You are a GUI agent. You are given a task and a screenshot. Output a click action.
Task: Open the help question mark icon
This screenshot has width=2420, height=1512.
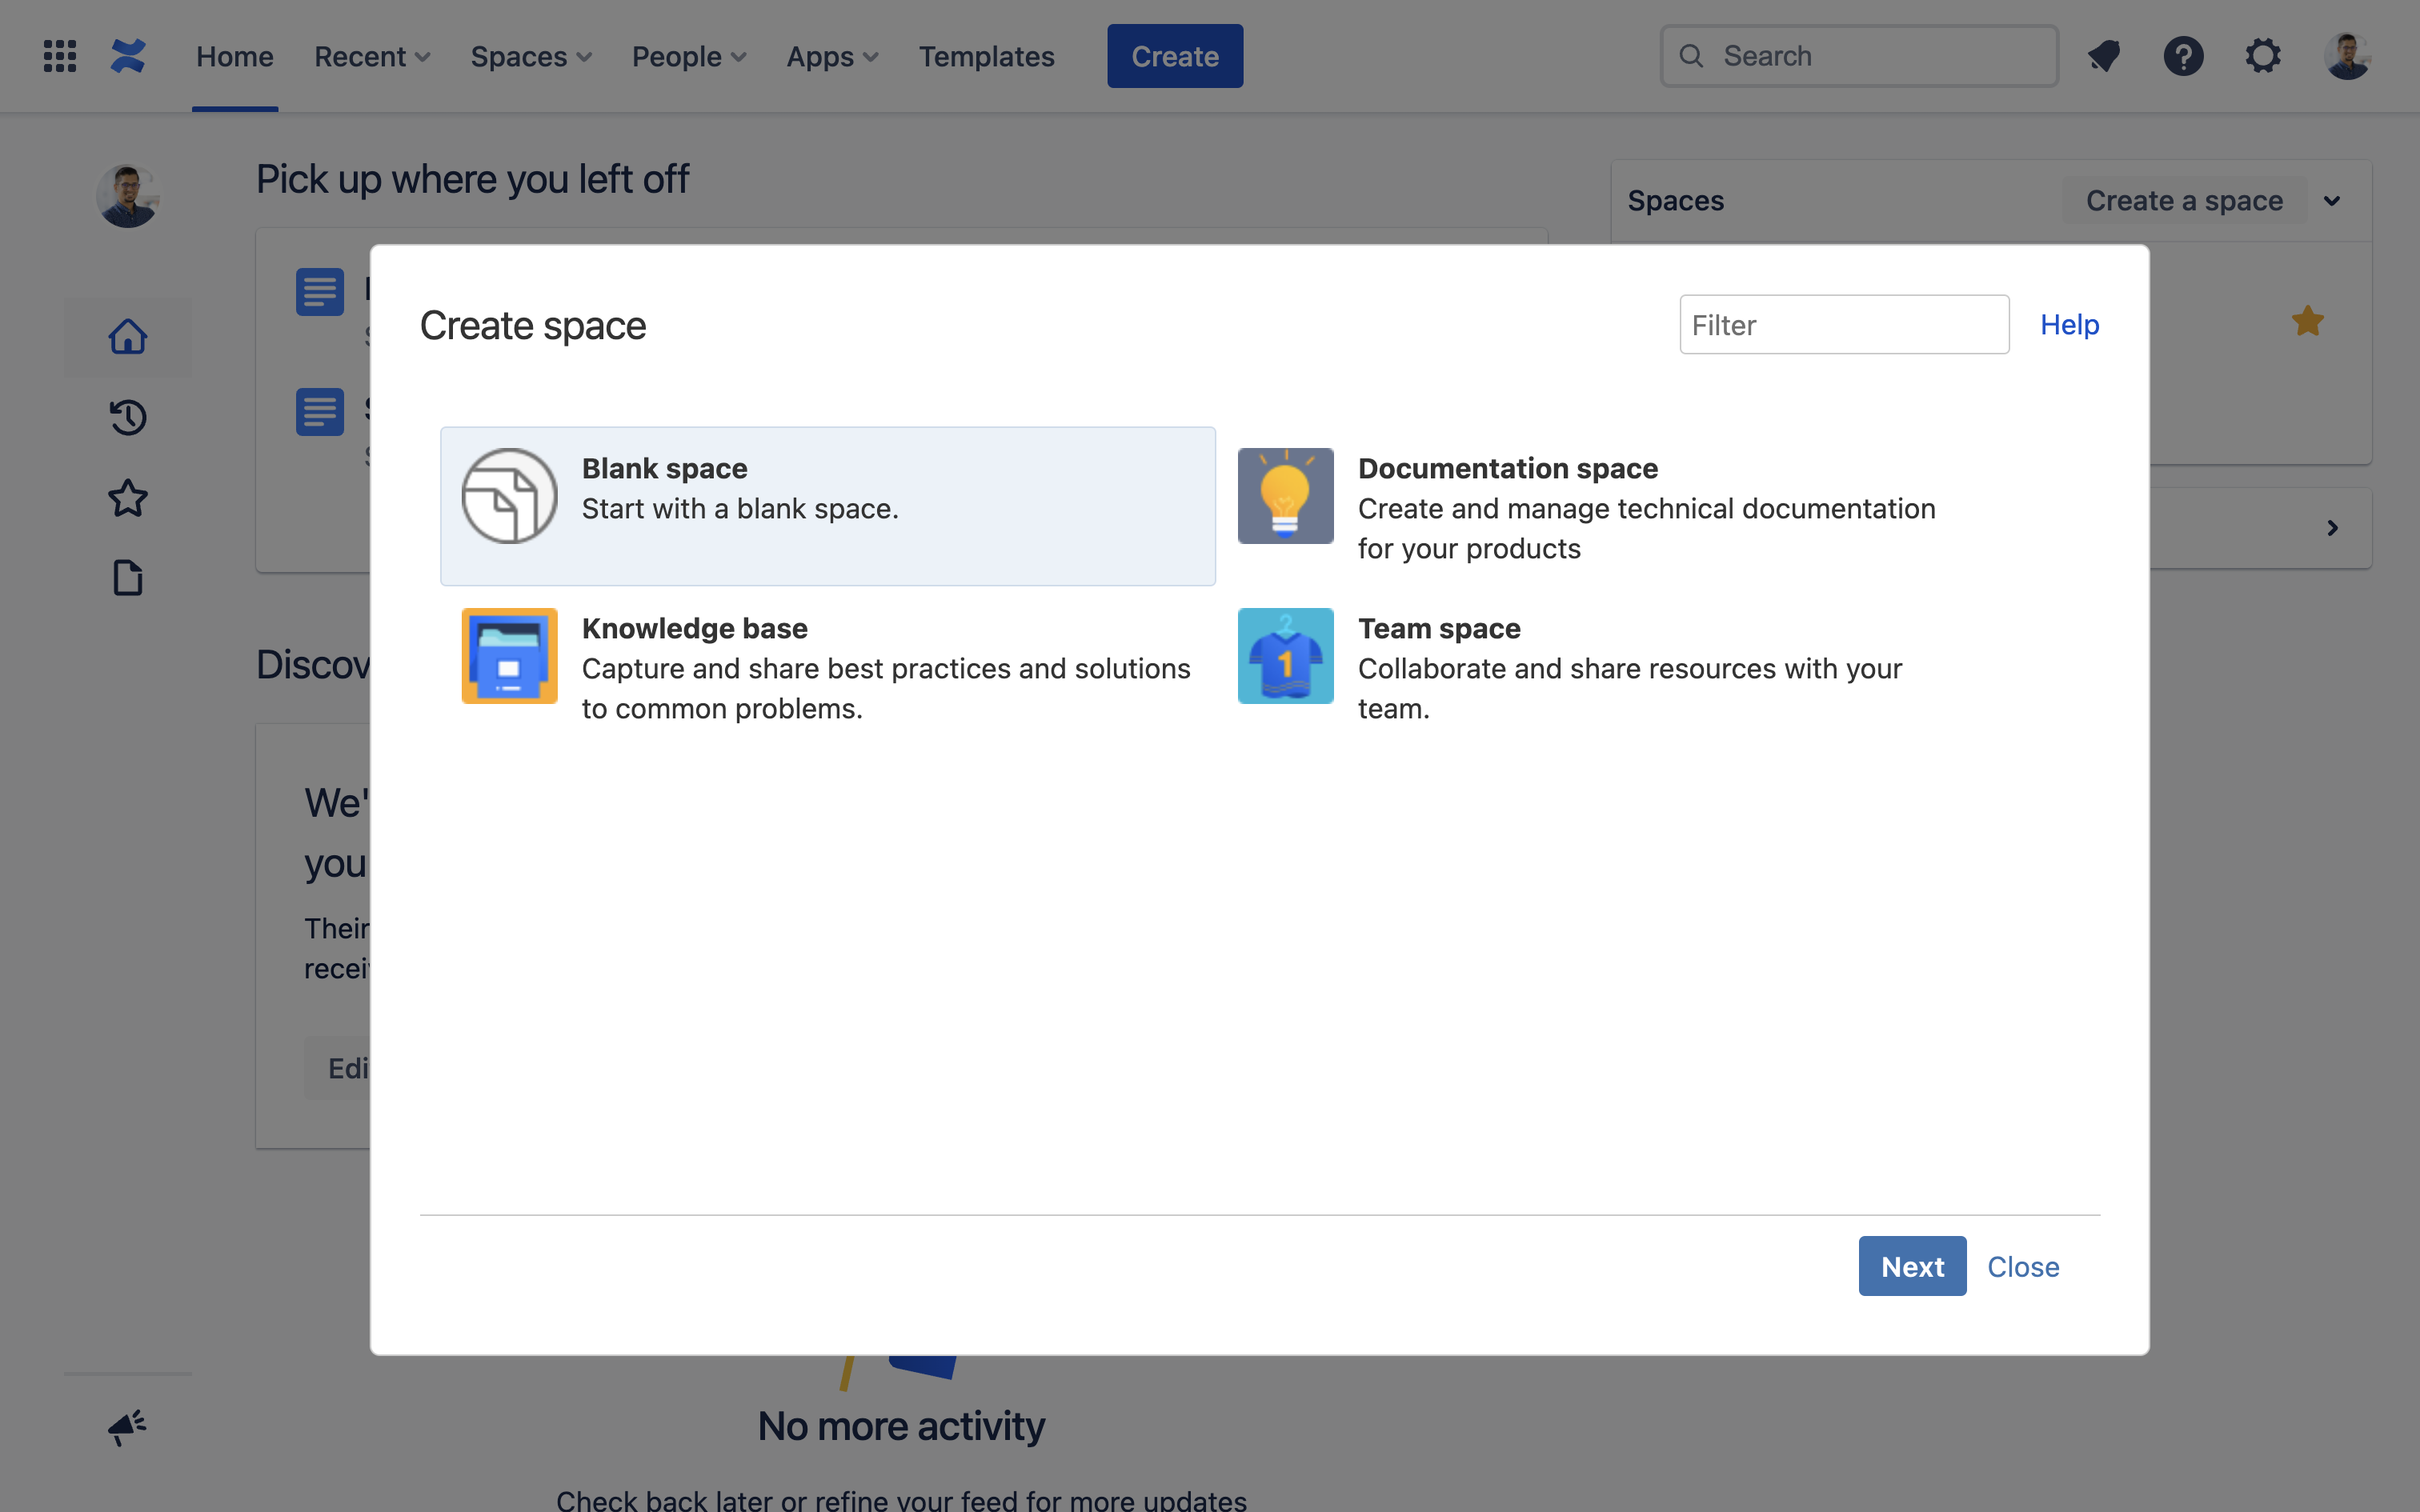coord(2183,56)
